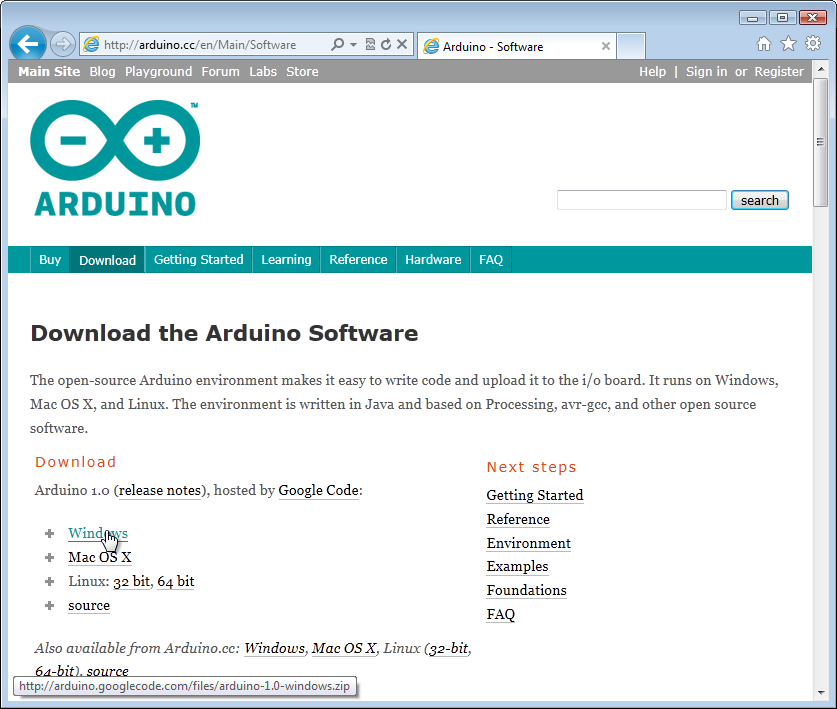Click the Compatibility View icon
This screenshot has width=837, height=709.
click(x=370, y=44)
